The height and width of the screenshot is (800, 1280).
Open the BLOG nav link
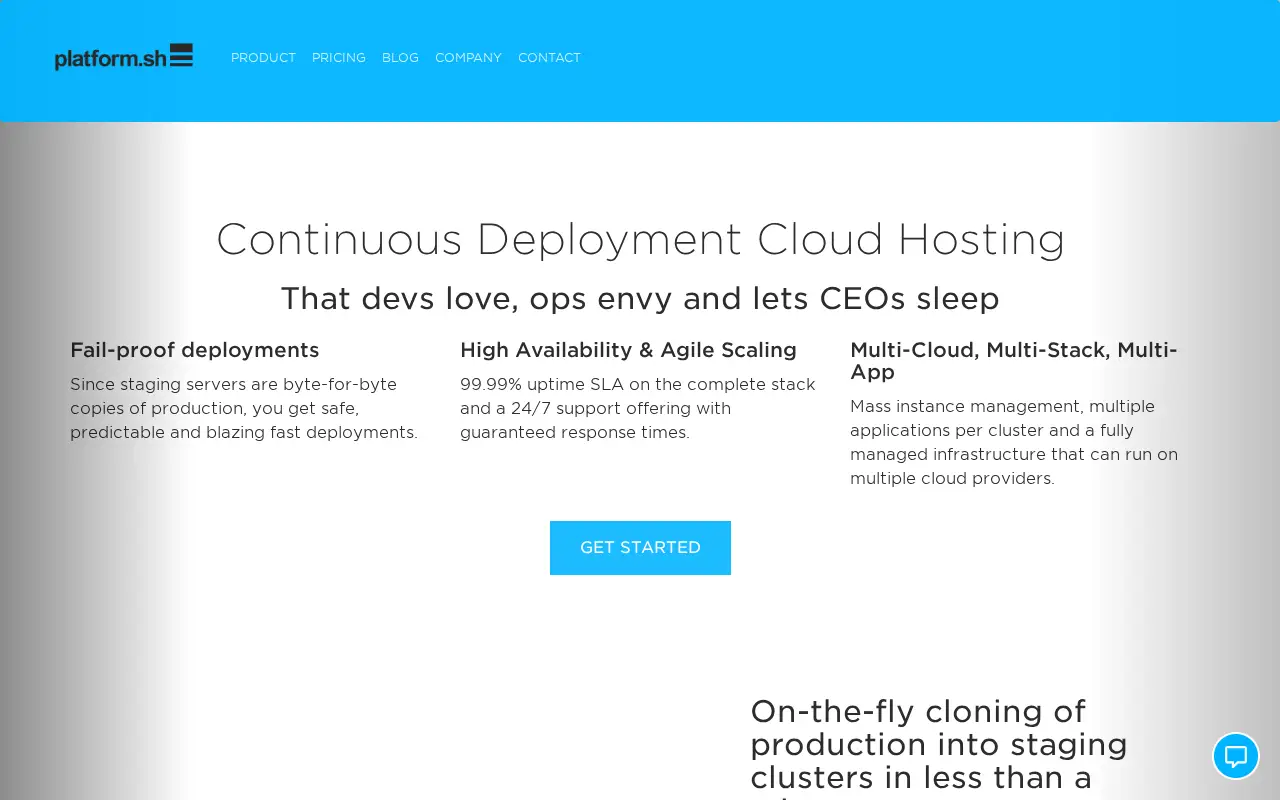point(400,58)
